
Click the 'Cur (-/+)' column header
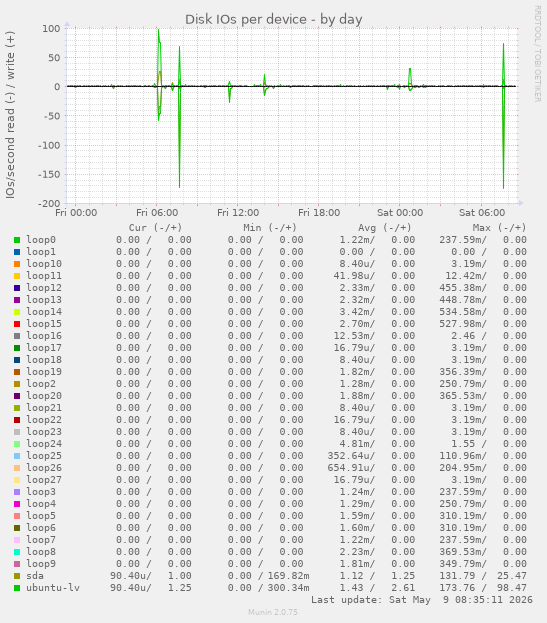point(155,228)
